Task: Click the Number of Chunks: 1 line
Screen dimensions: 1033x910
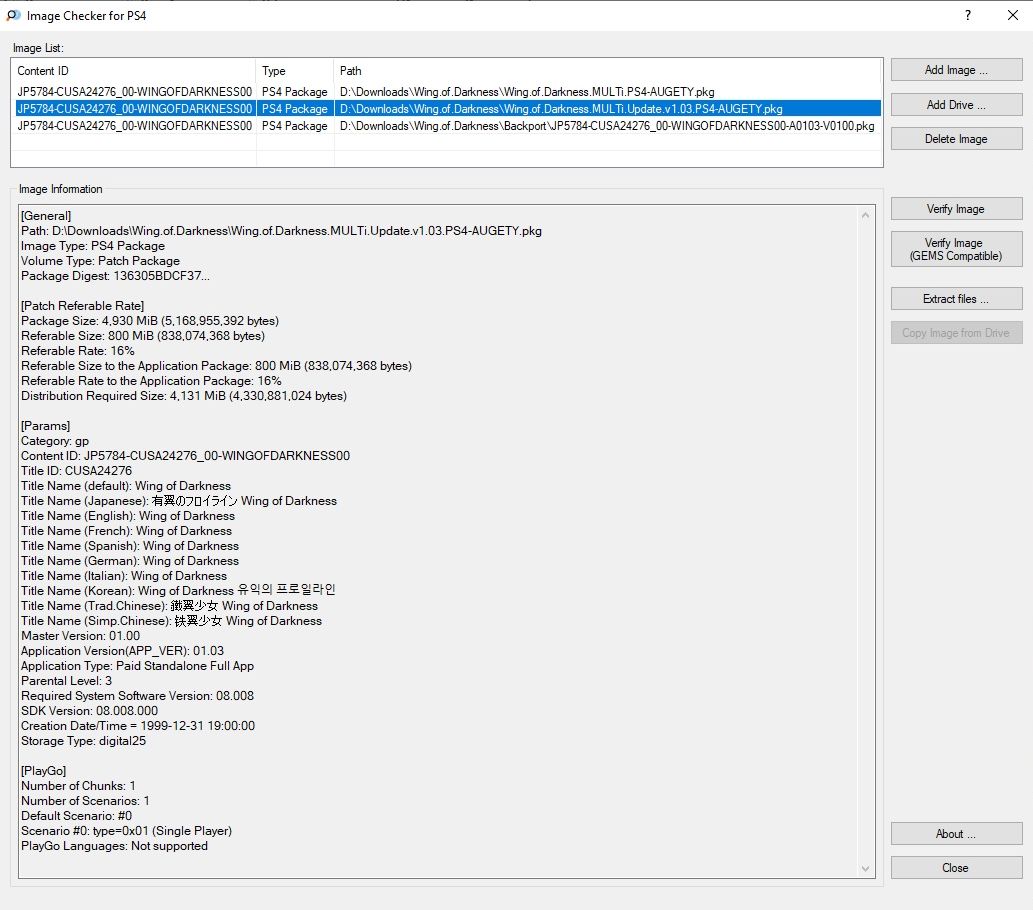Action: click(78, 785)
